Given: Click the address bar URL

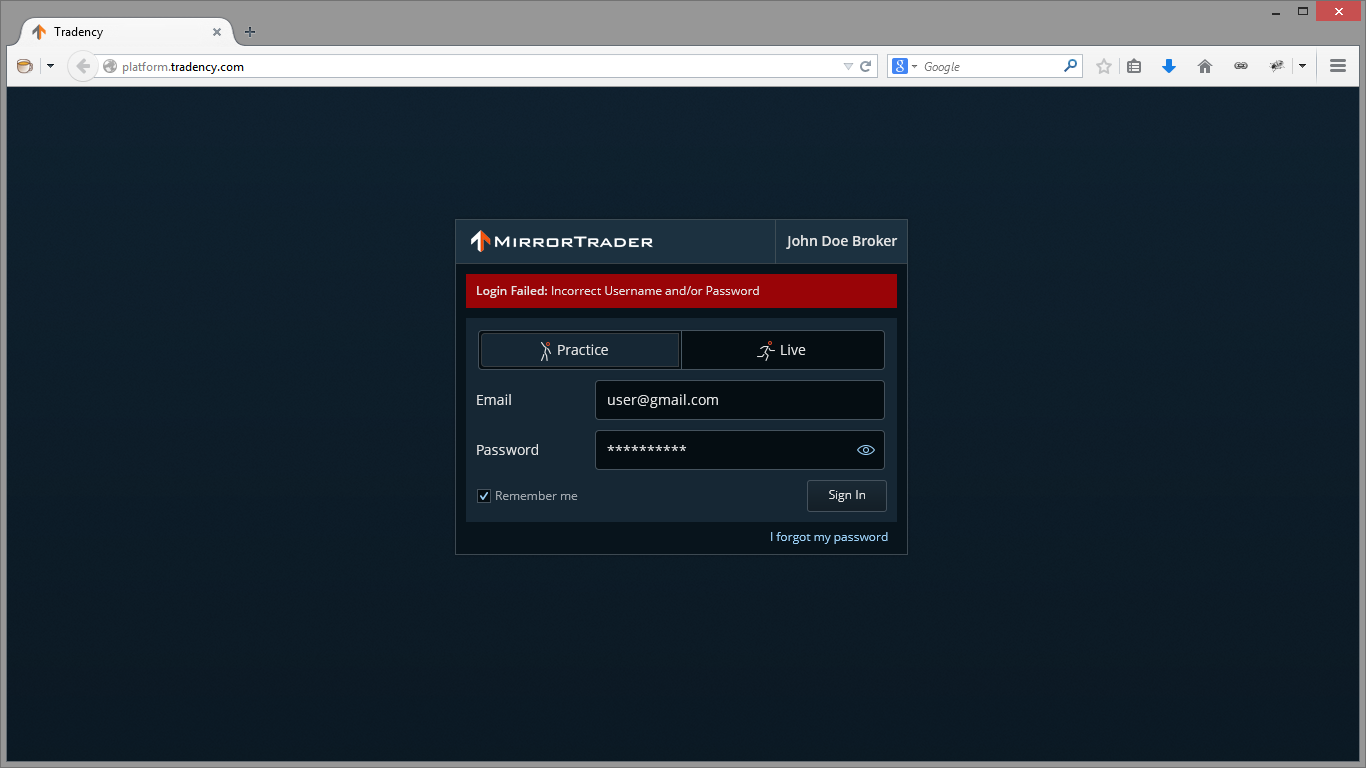Looking at the screenshot, I should pos(183,67).
